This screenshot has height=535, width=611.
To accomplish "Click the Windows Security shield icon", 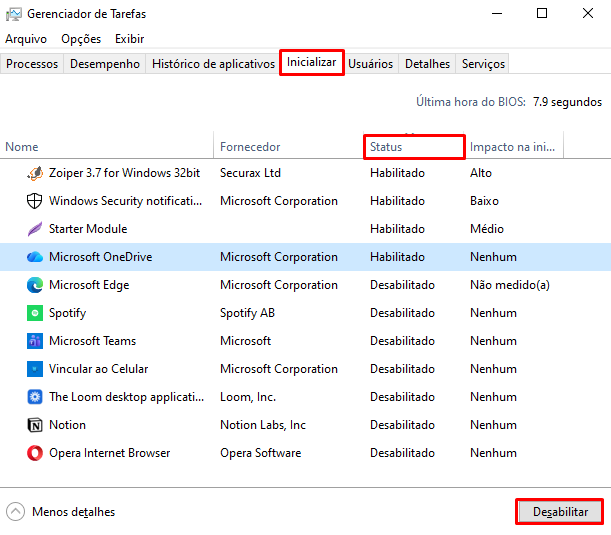I will coord(34,201).
